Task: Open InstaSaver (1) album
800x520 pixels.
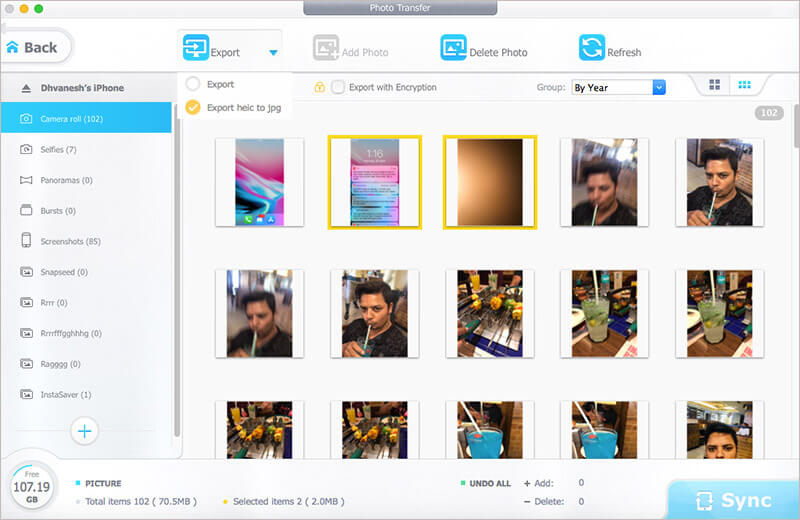Action: pos(86,394)
